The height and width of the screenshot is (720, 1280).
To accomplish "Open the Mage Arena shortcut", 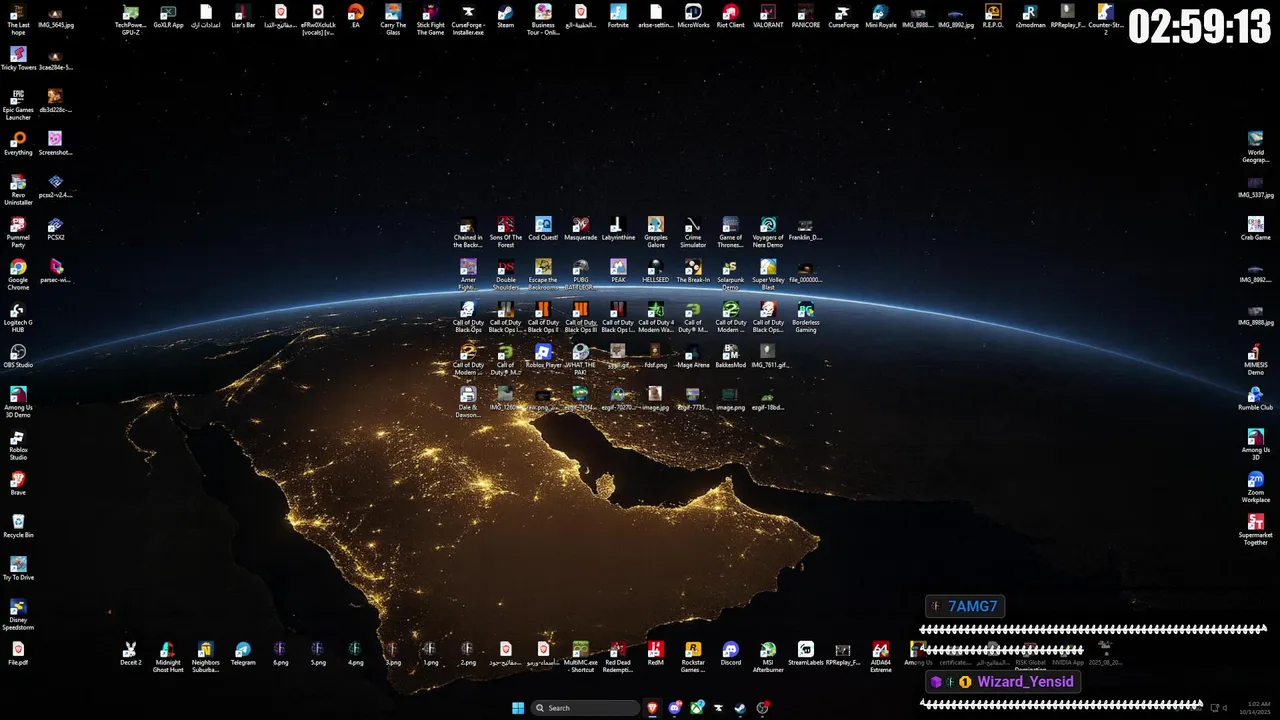I will coord(693,357).
